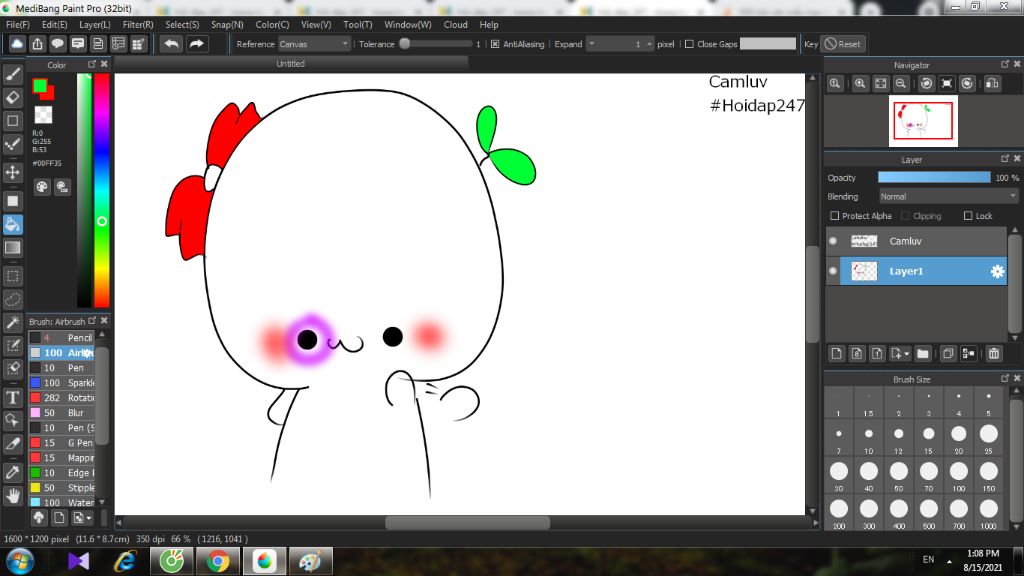This screenshot has height=576, width=1024.
Task: Duplicate the current layer
Action: point(948,353)
